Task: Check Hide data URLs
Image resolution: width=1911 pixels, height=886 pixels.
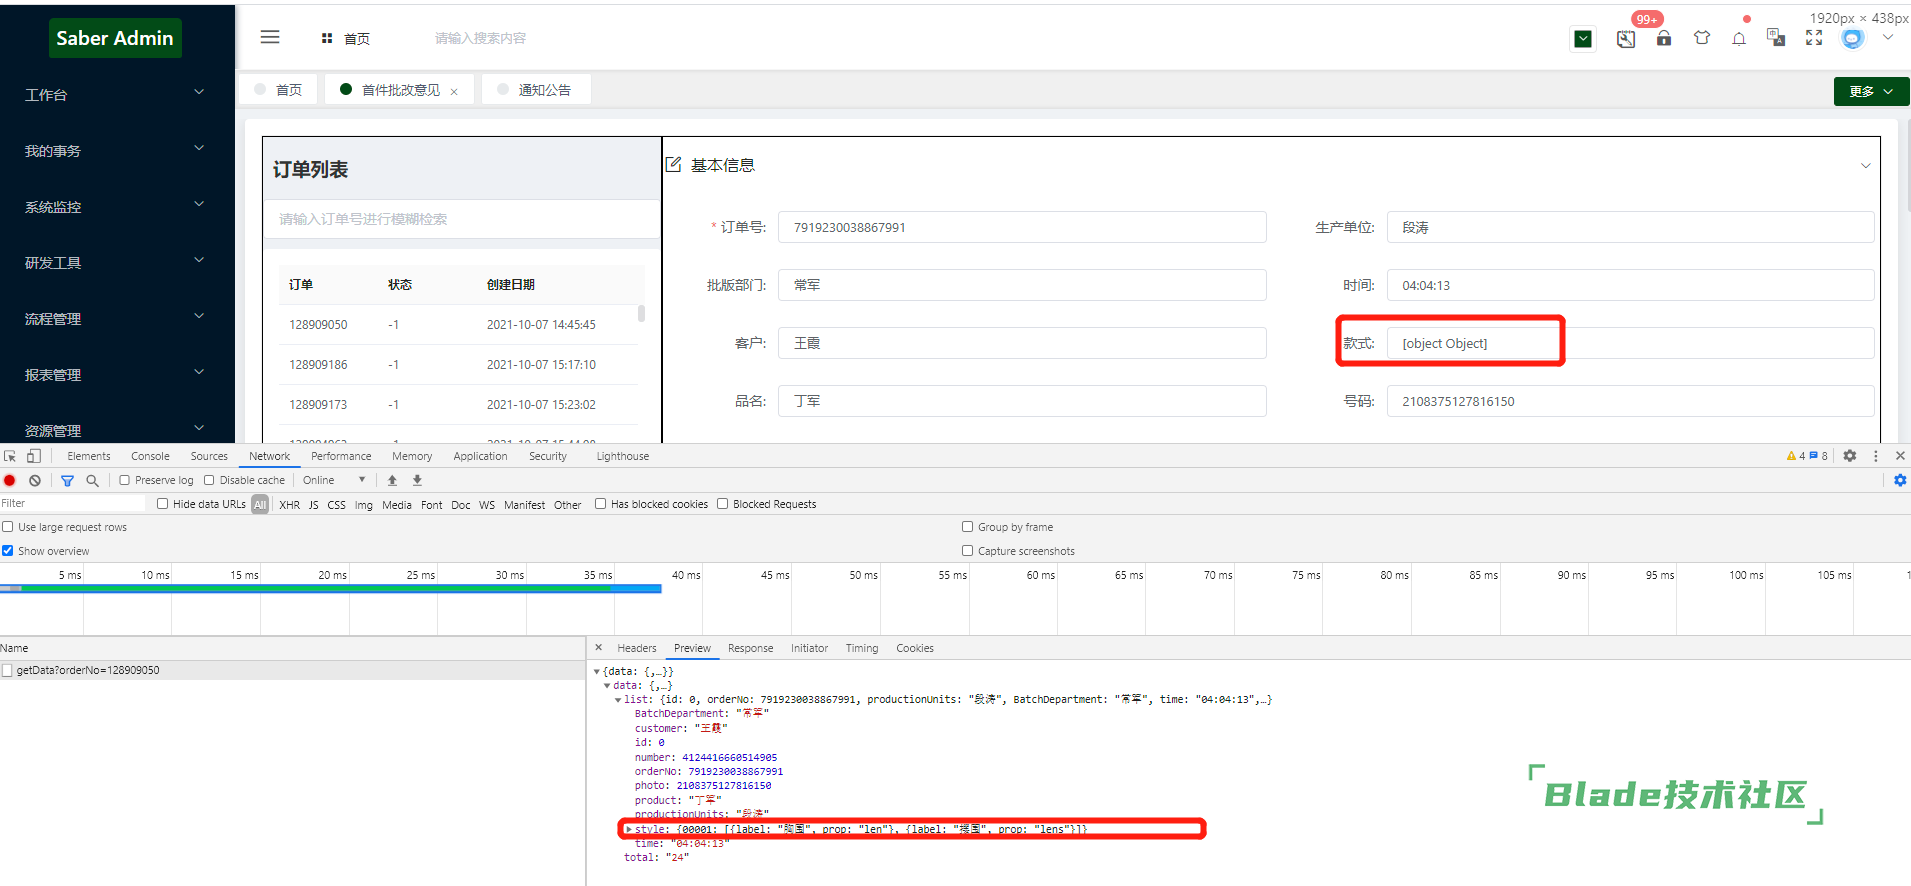Action: tap(163, 504)
